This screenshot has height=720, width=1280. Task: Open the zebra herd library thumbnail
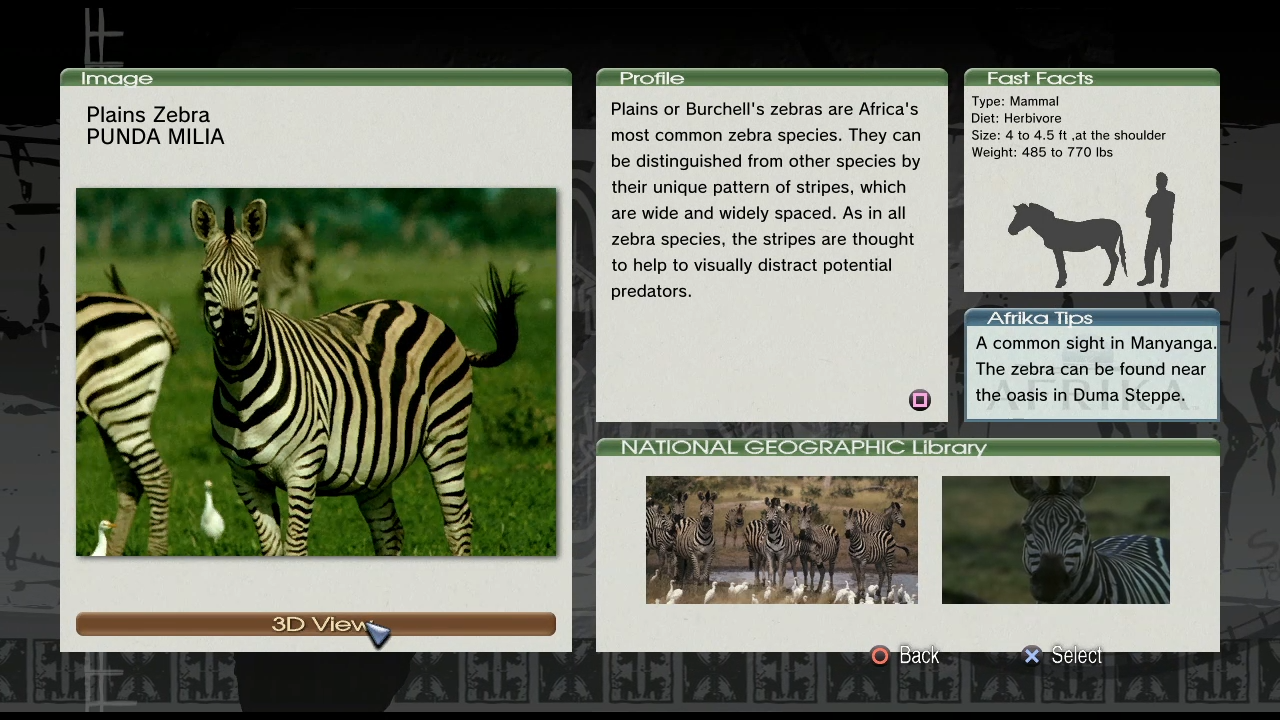coord(782,540)
